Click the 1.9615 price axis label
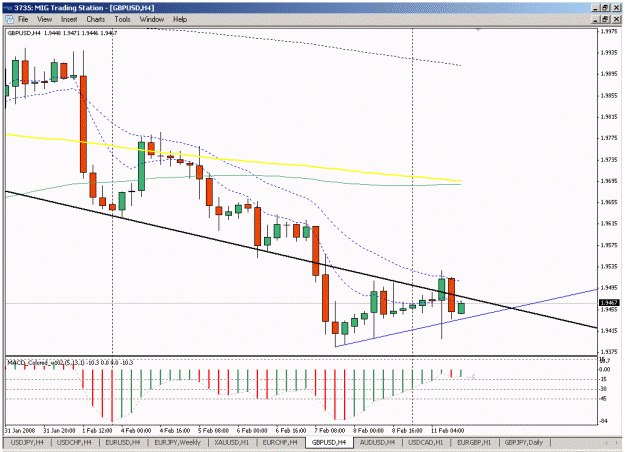The image size is (625, 452). 609,224
